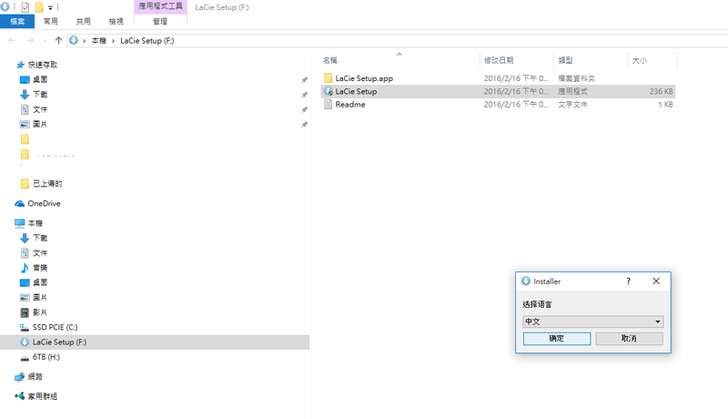
Task: Open pinned 文件 under quick access
Action: pyautogui.click(x=40, y=109)
